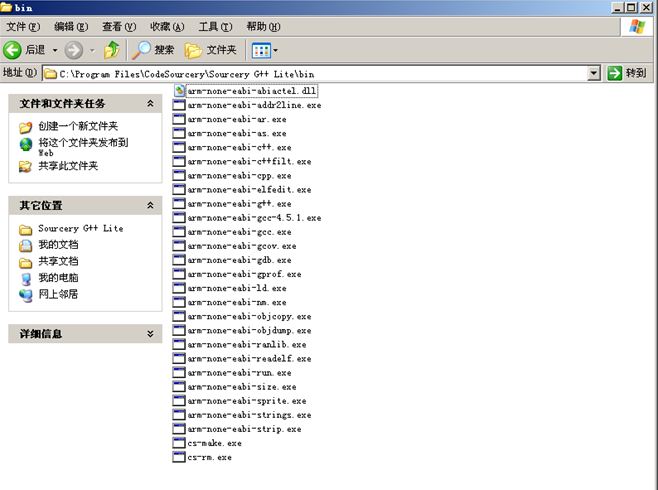Image resolution: width=658 pixels, height=490 pixels.
Task: Click the arm-none-eabi-size.exe file name
Action: [242, 387]
